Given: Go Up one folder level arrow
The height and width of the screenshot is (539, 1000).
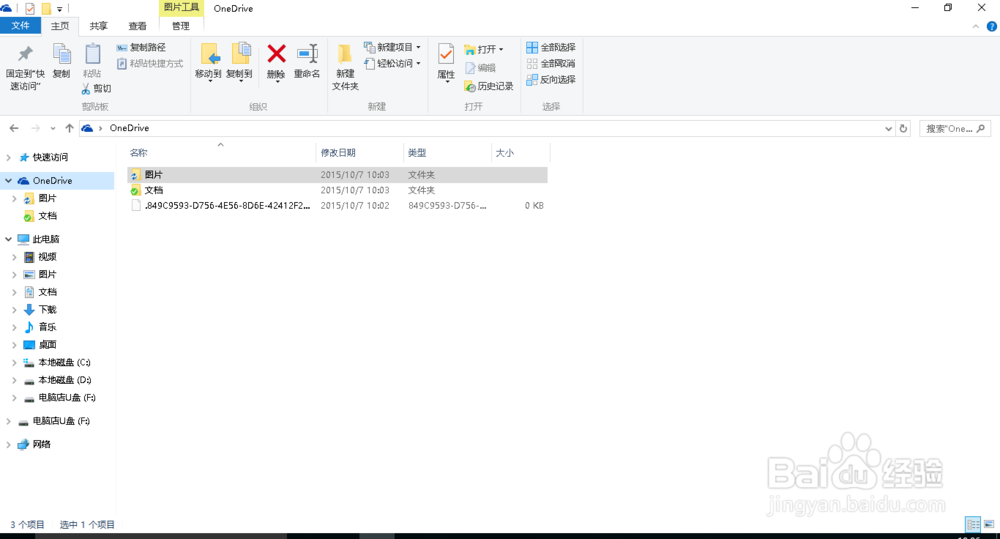Looking at the screenshot, I should tap(69, 128).
